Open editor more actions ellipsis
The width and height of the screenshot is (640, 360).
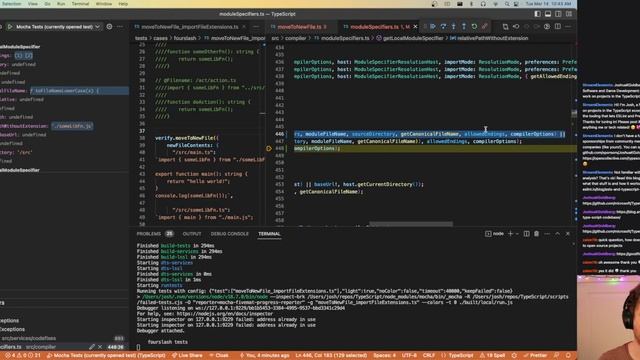coord(568,27)
